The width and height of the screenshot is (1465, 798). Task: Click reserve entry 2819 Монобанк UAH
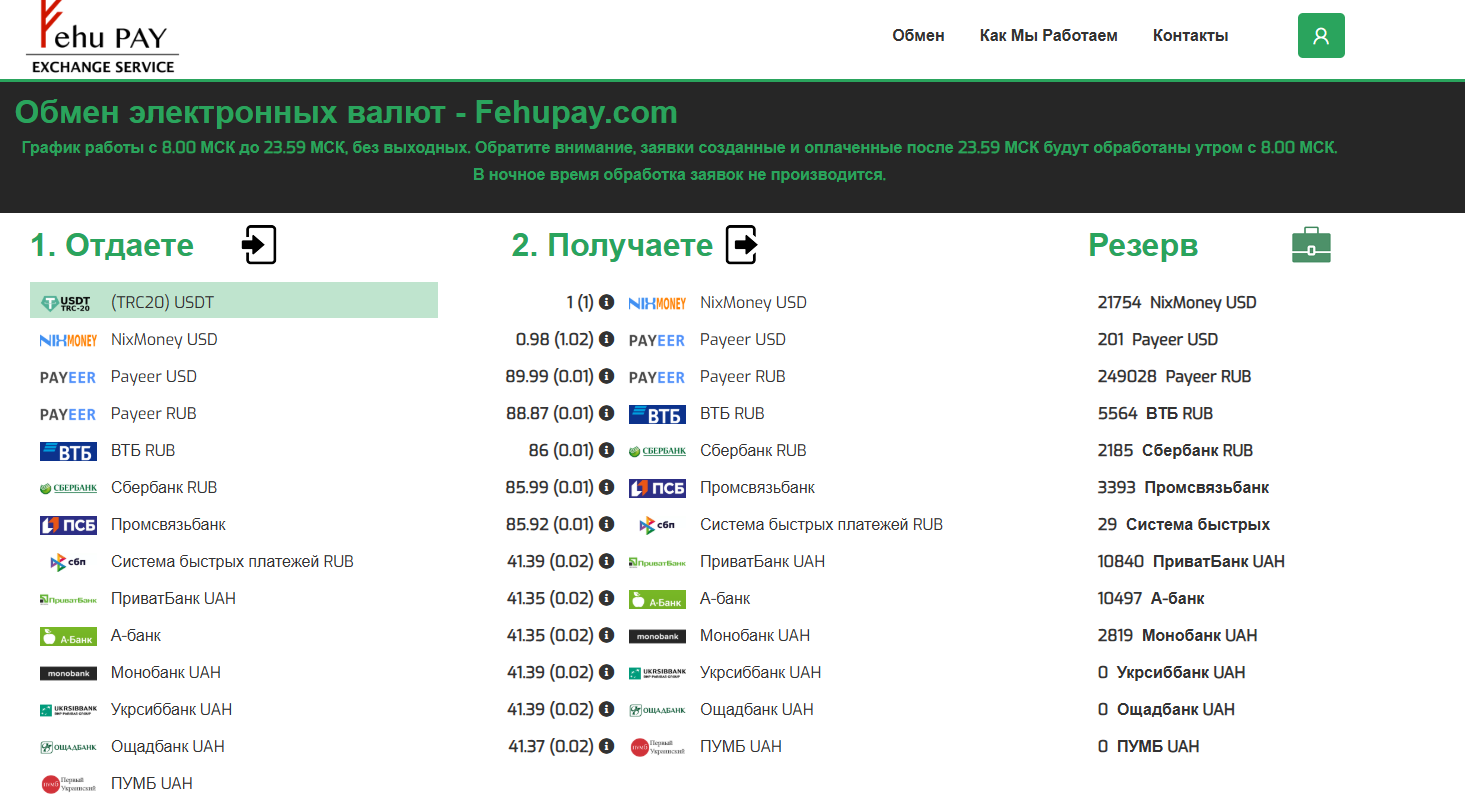pos(1177,635)
